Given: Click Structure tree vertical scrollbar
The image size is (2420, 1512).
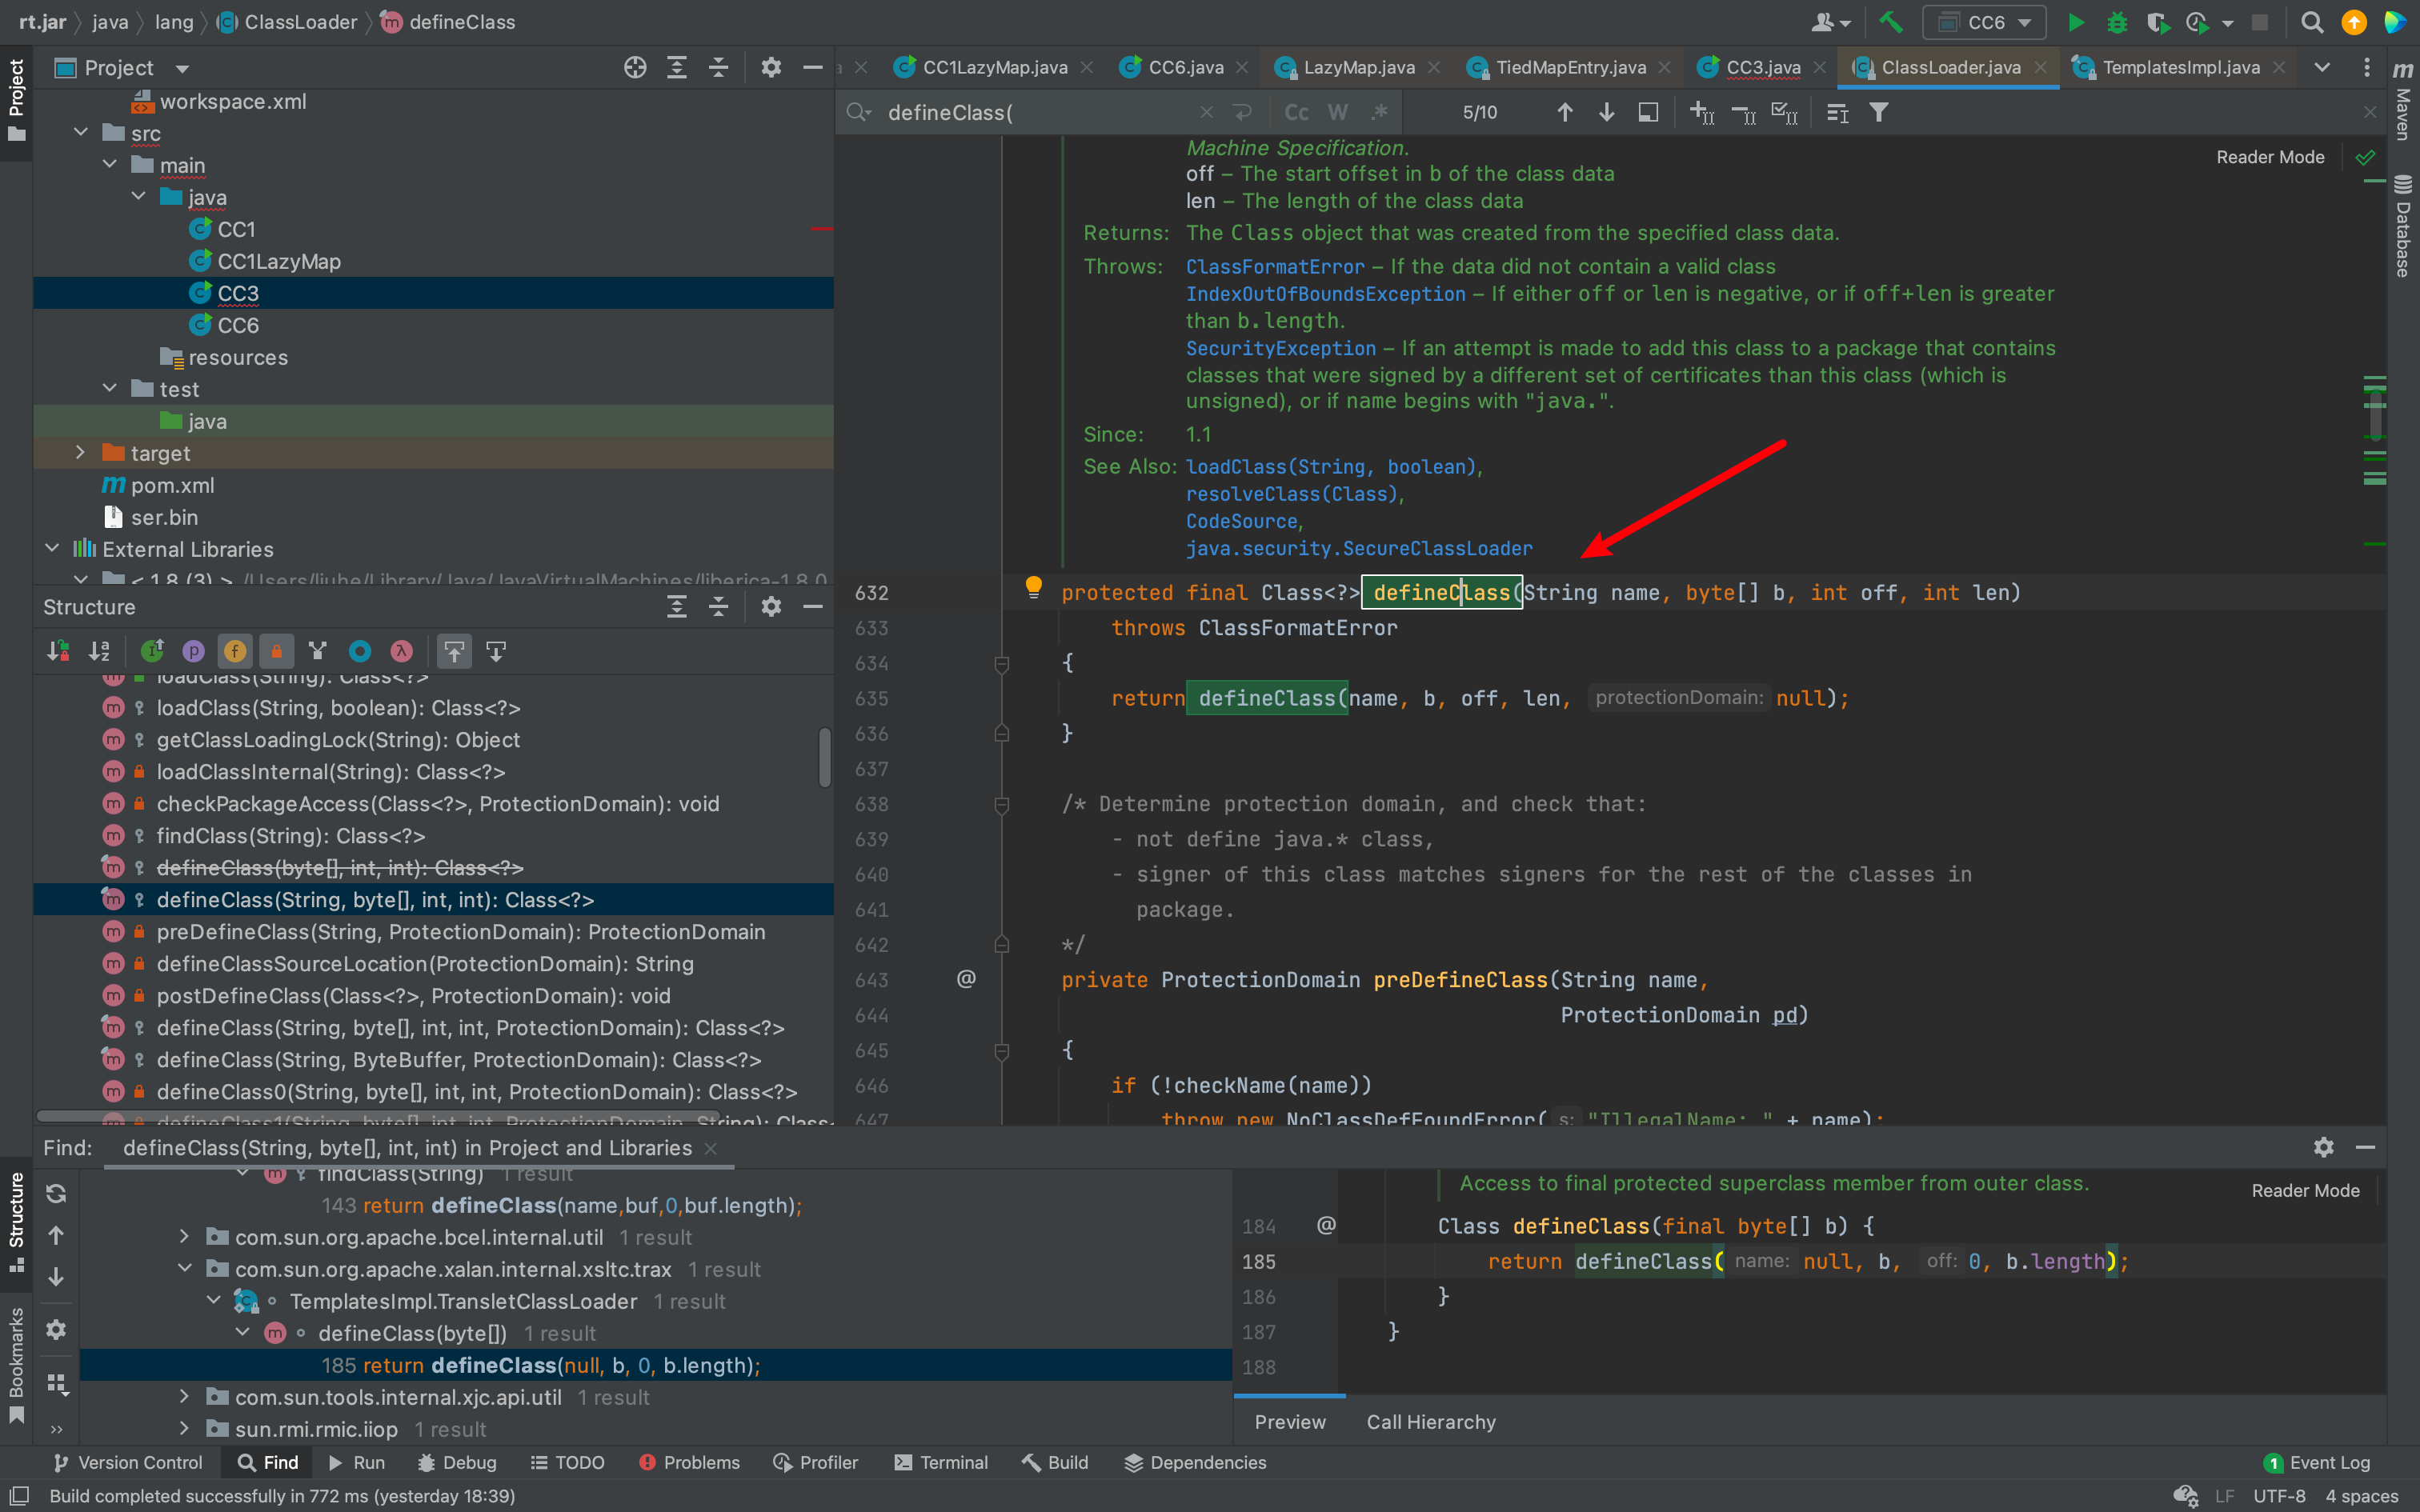Looking at the screenshot, I should click(x=825, y=757).
